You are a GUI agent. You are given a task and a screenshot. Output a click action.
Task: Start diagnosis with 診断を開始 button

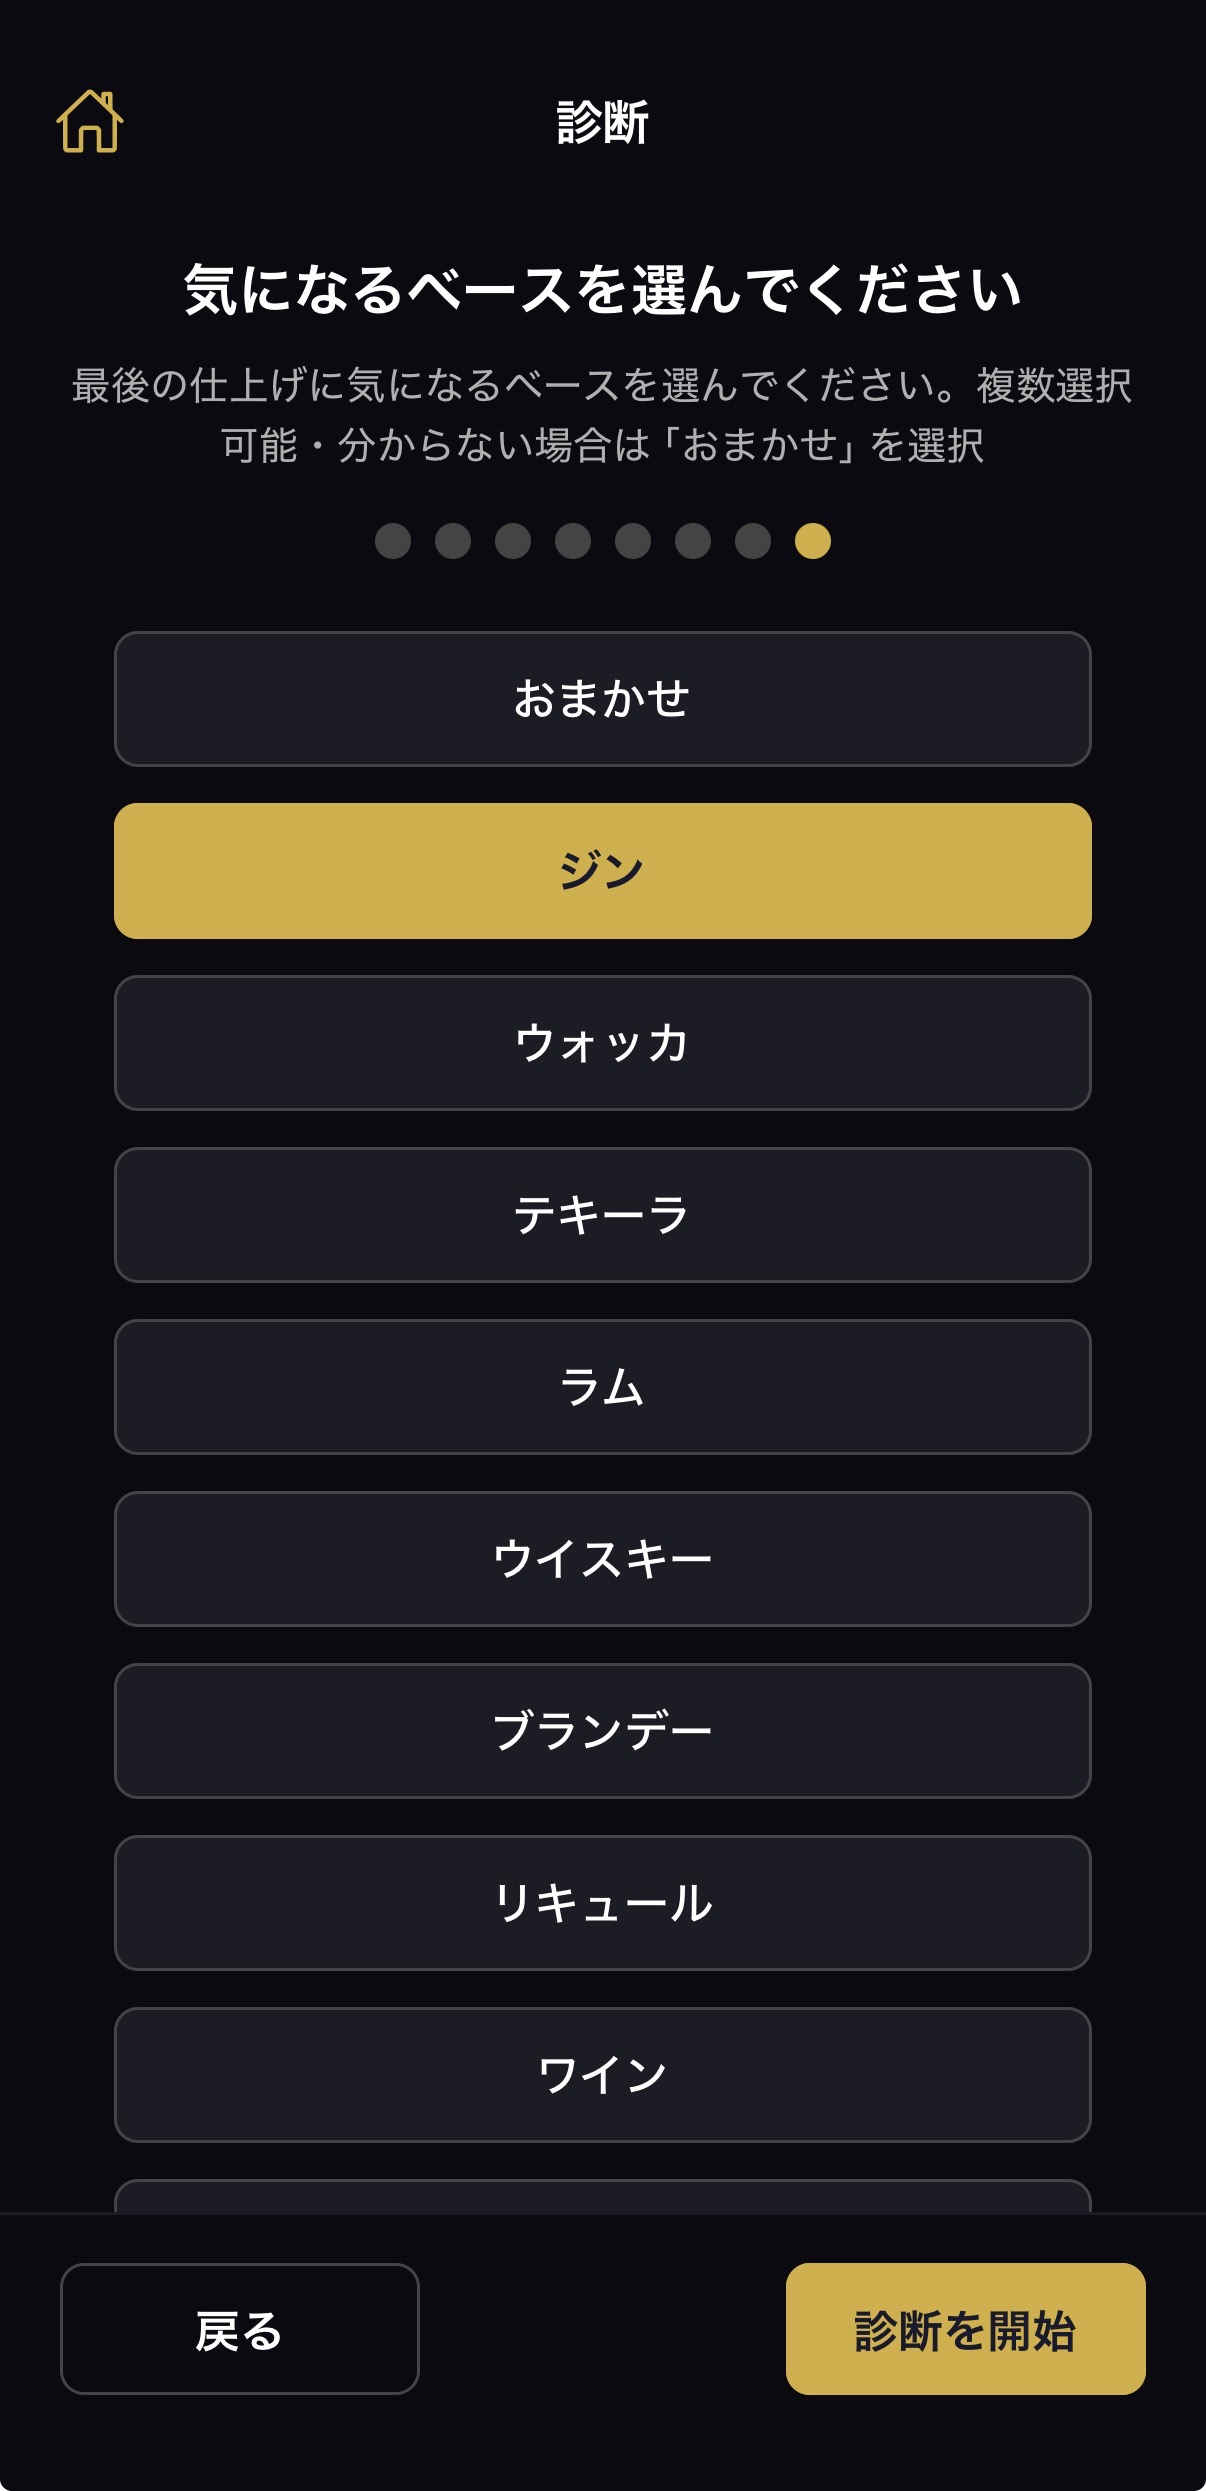[965, 2329]
